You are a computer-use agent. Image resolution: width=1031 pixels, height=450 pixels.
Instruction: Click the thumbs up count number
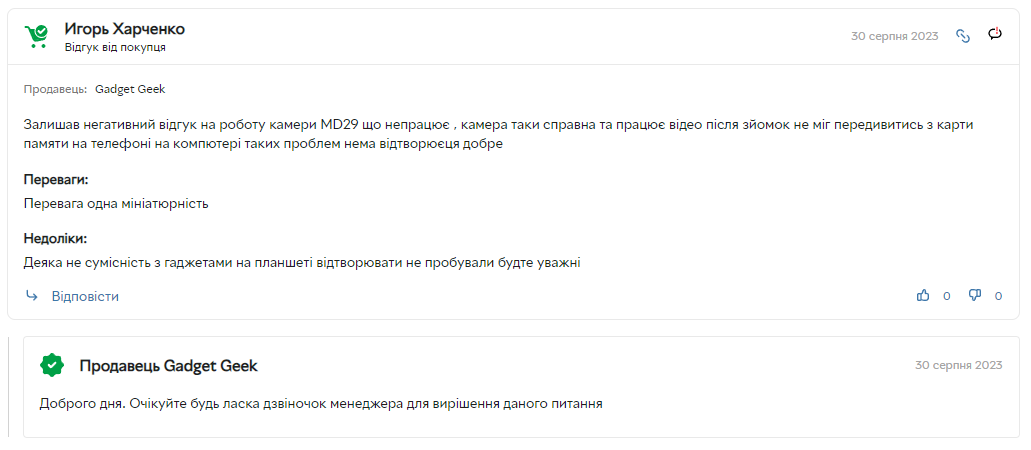tap(947, 297)
